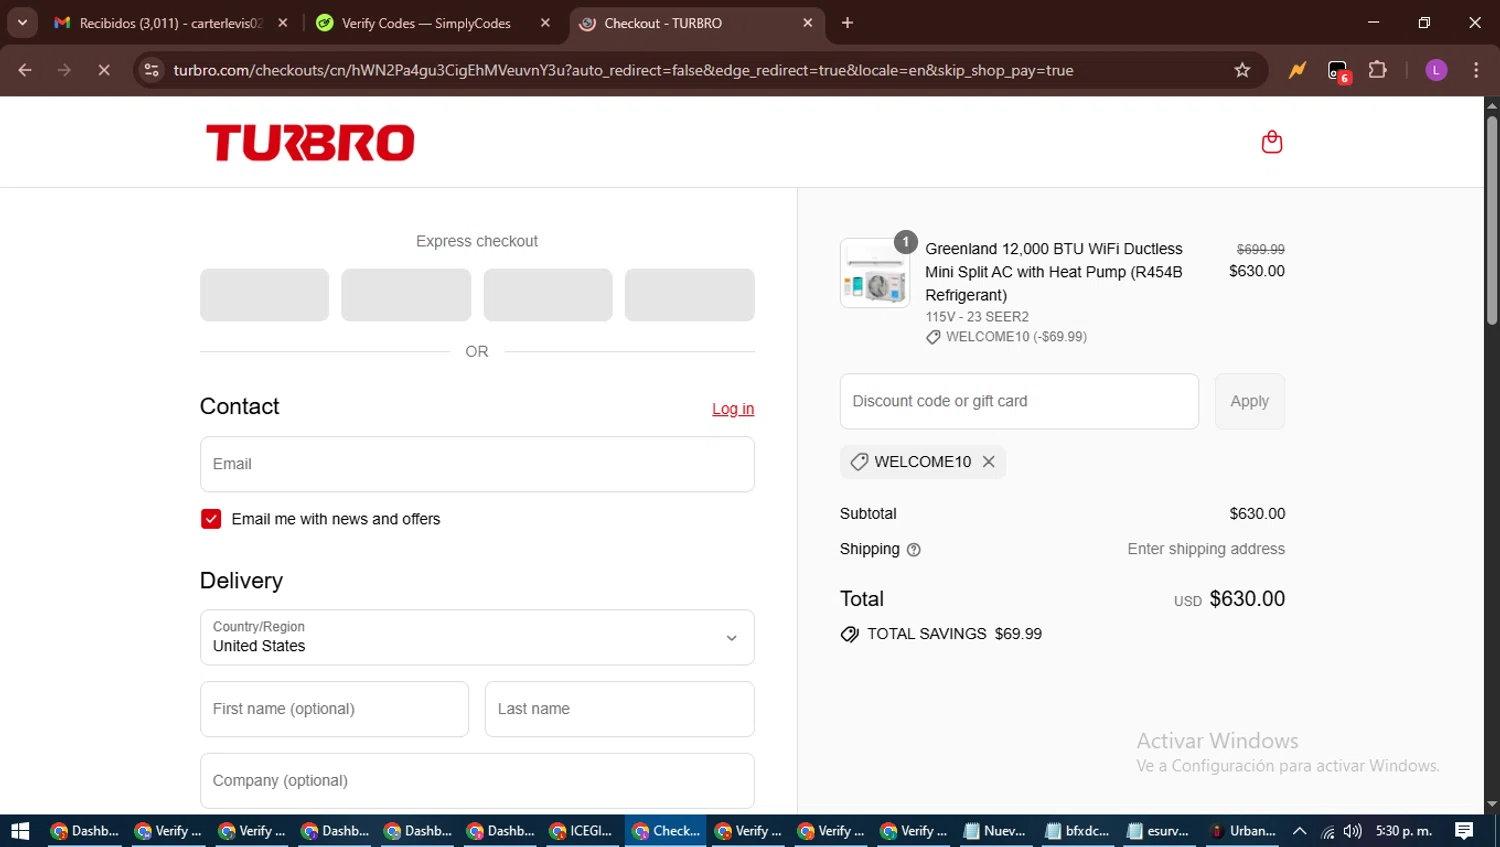
Task: Close the Verify Codes SimplyCodes tab
Action: pyautogui.click(x=545, y=23)
